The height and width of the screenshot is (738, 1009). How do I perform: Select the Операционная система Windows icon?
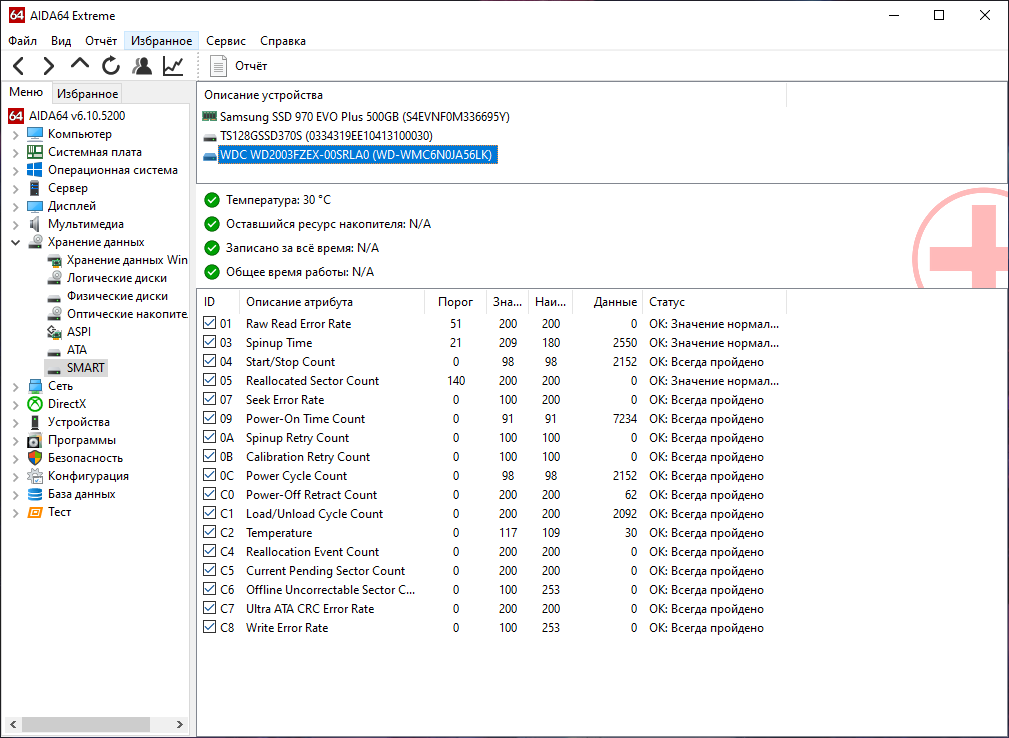pos(35,170)
